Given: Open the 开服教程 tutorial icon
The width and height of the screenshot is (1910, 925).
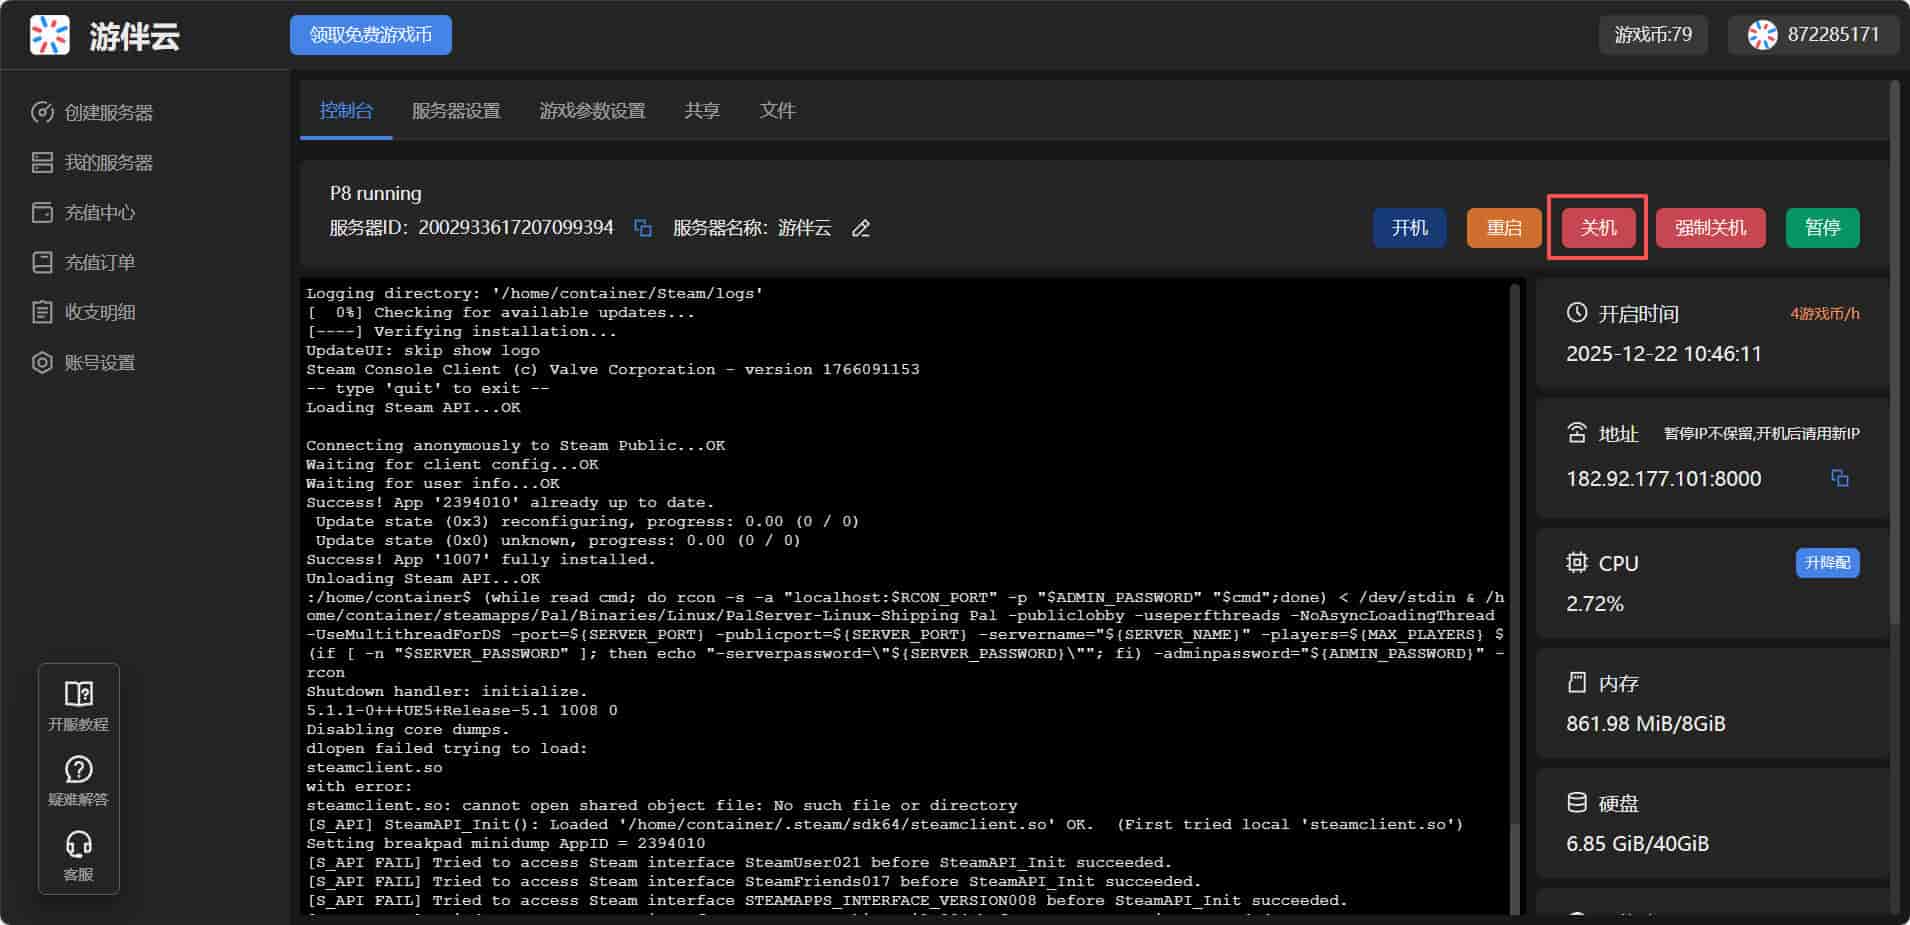Looking at the screenshot, I should coord(78,694).
